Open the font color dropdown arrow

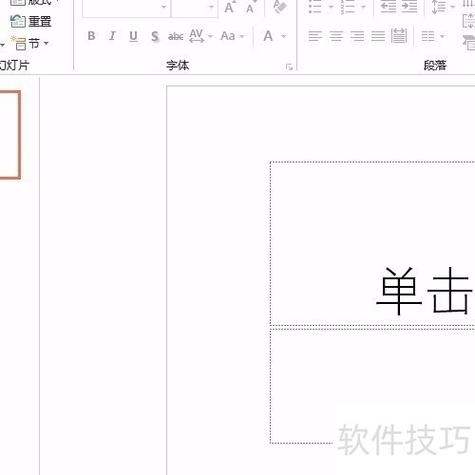click(x=284, y=36)
